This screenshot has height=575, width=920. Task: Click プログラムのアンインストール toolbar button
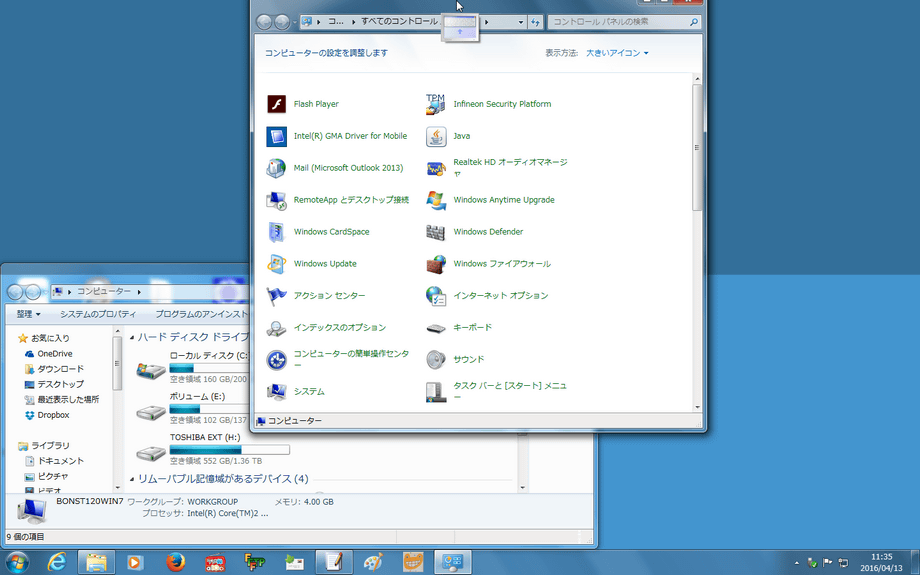(x=202, y=314)
